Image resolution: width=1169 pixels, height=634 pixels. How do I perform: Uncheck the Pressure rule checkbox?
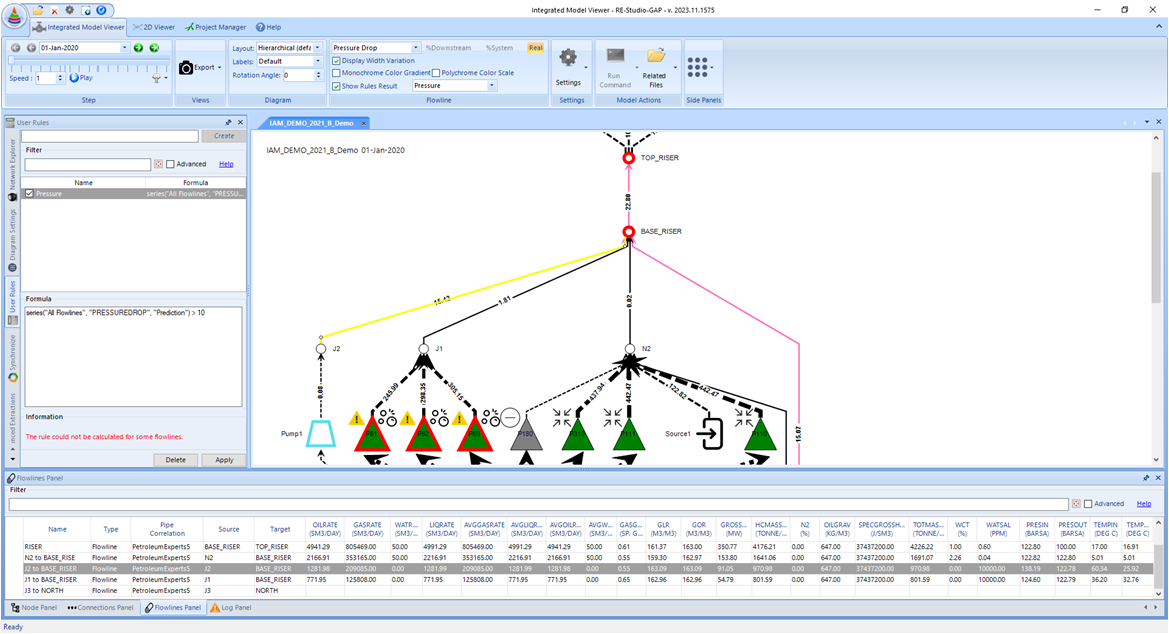[29, 194]
